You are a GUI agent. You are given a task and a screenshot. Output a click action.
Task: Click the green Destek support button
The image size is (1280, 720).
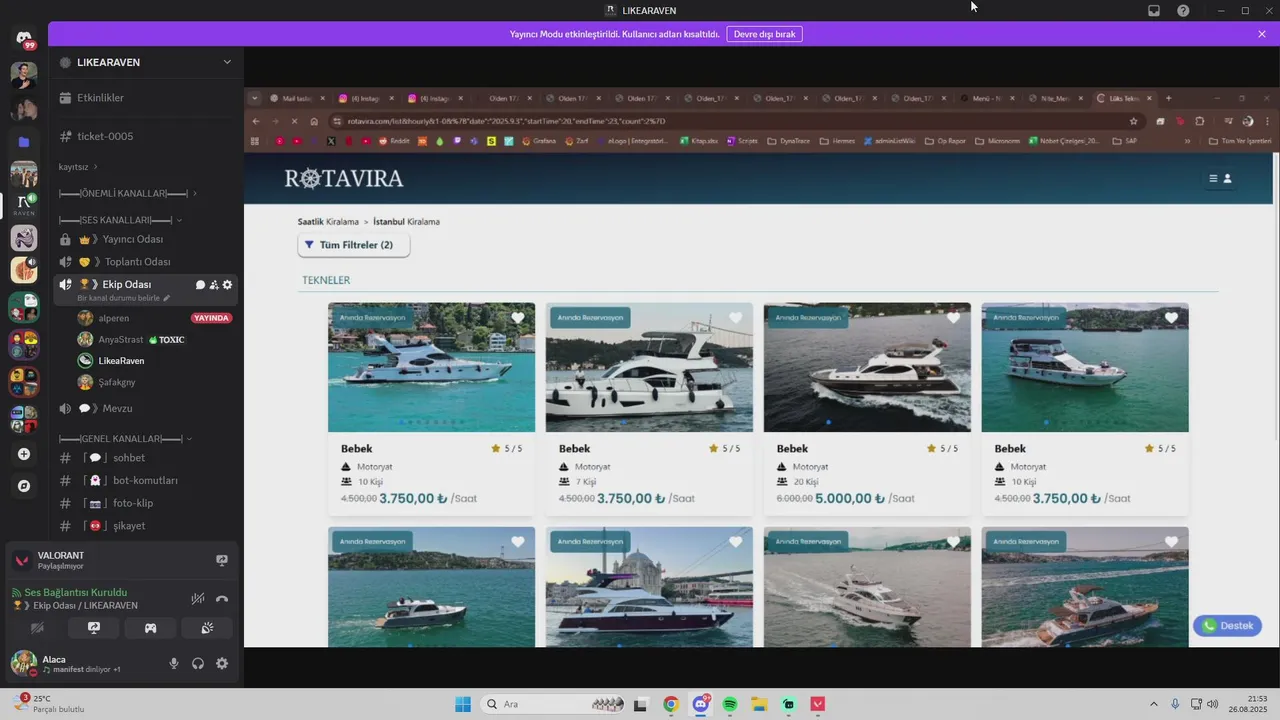coord(1227,626)
